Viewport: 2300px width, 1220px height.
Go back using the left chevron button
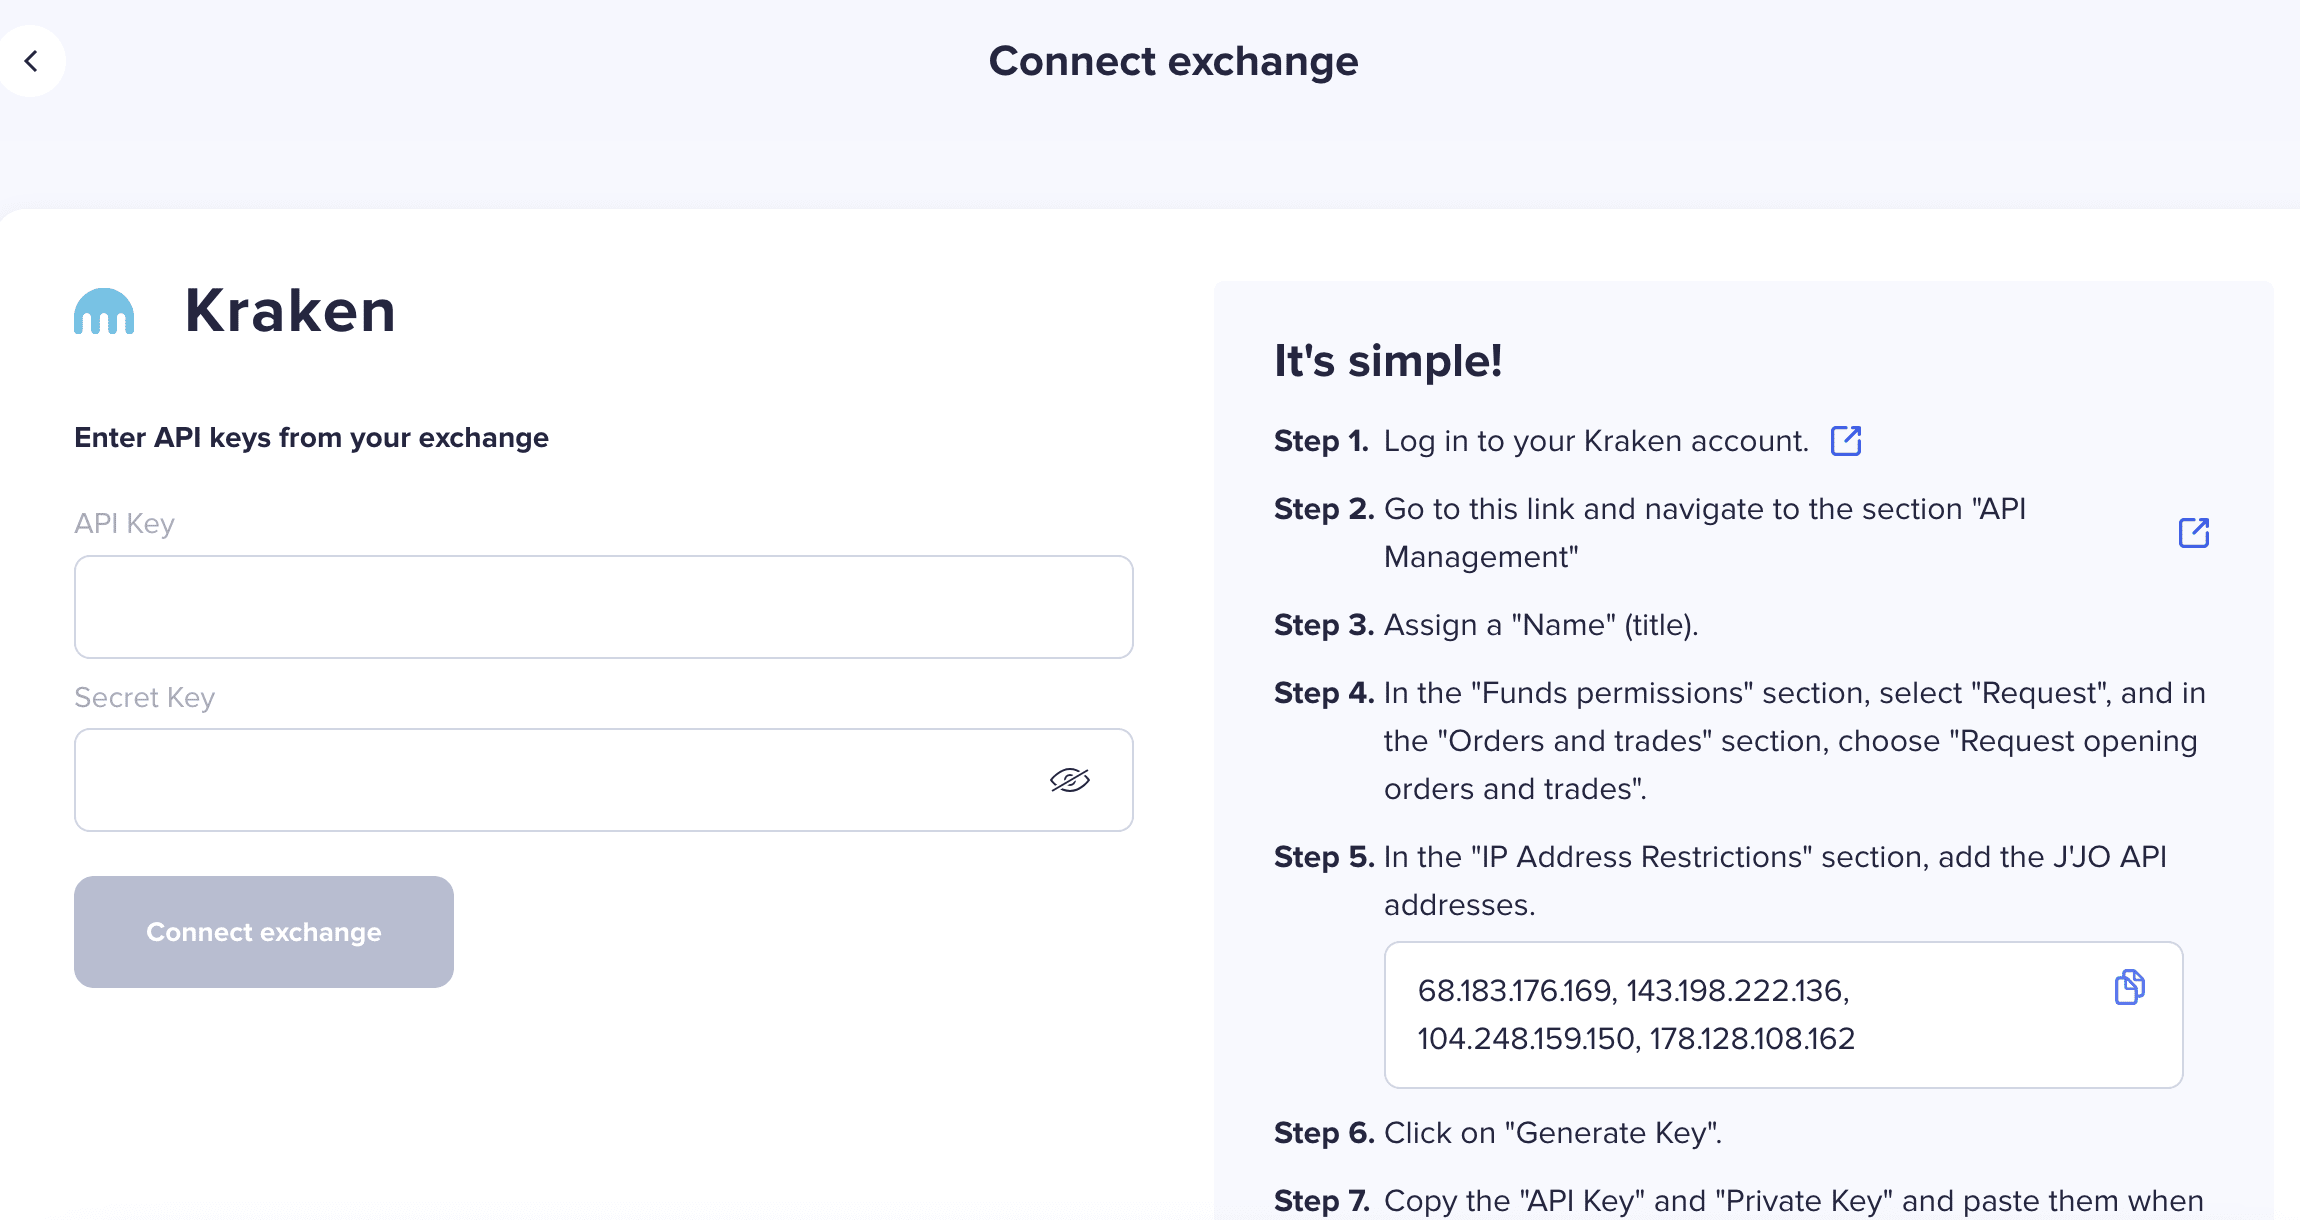(32, 61)
